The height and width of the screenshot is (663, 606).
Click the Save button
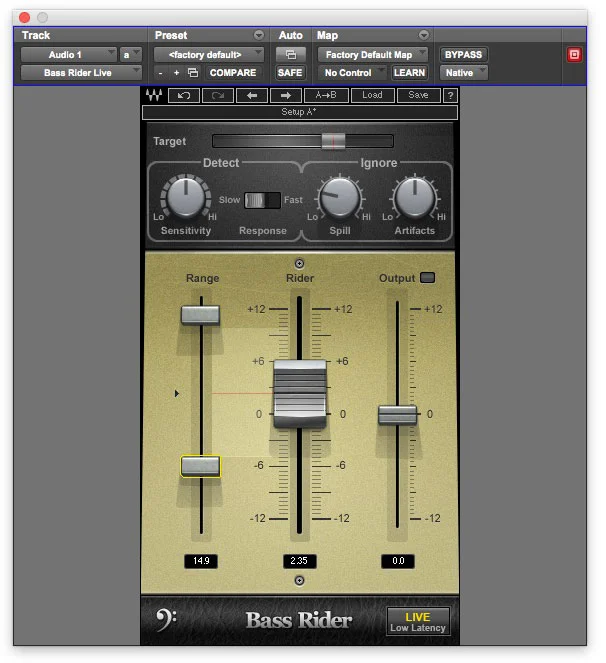click(419, 96)
